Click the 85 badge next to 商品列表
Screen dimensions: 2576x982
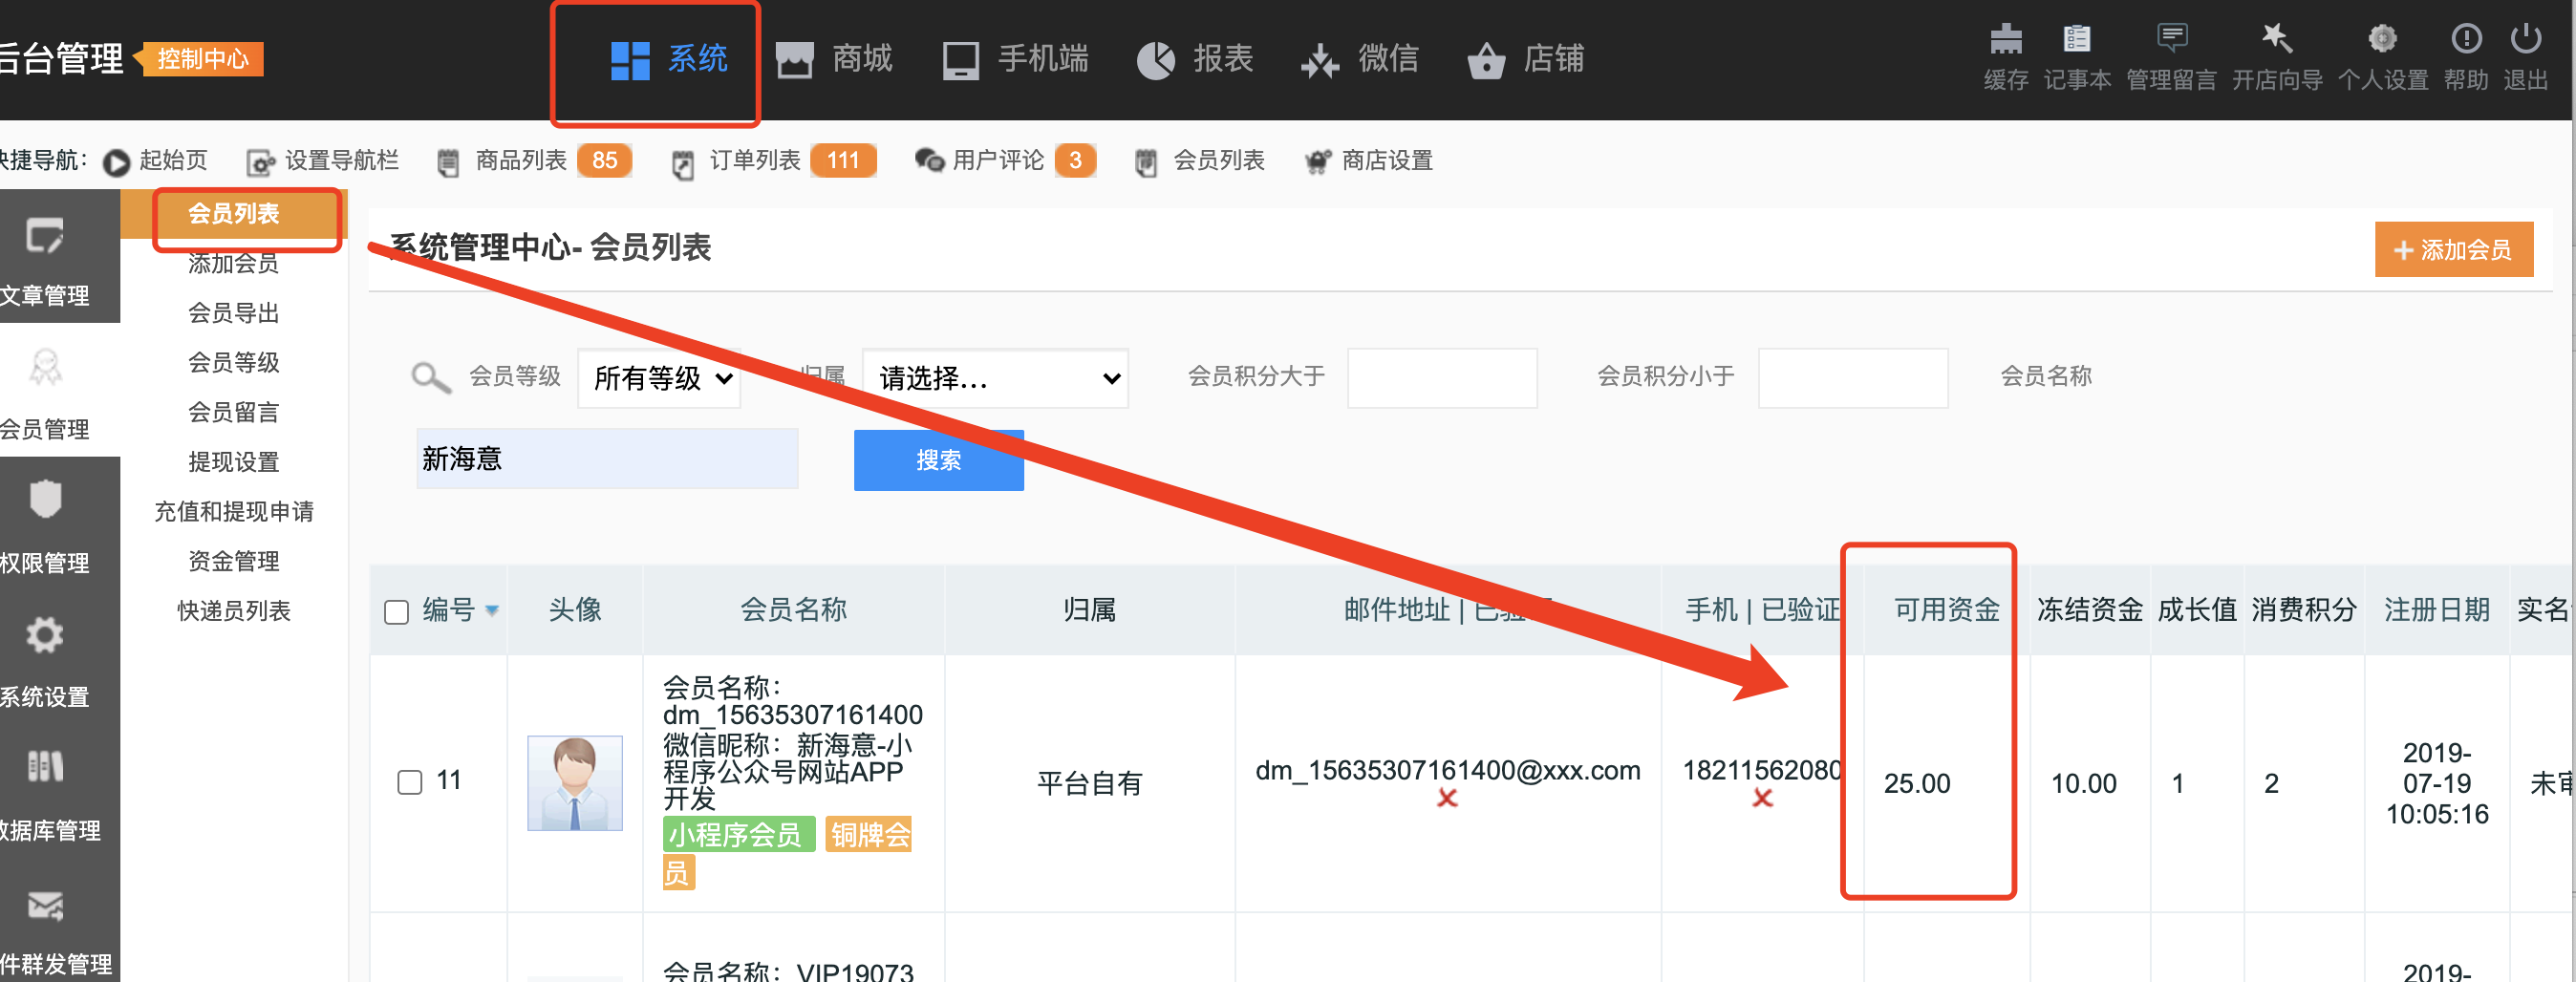point(604,161)
